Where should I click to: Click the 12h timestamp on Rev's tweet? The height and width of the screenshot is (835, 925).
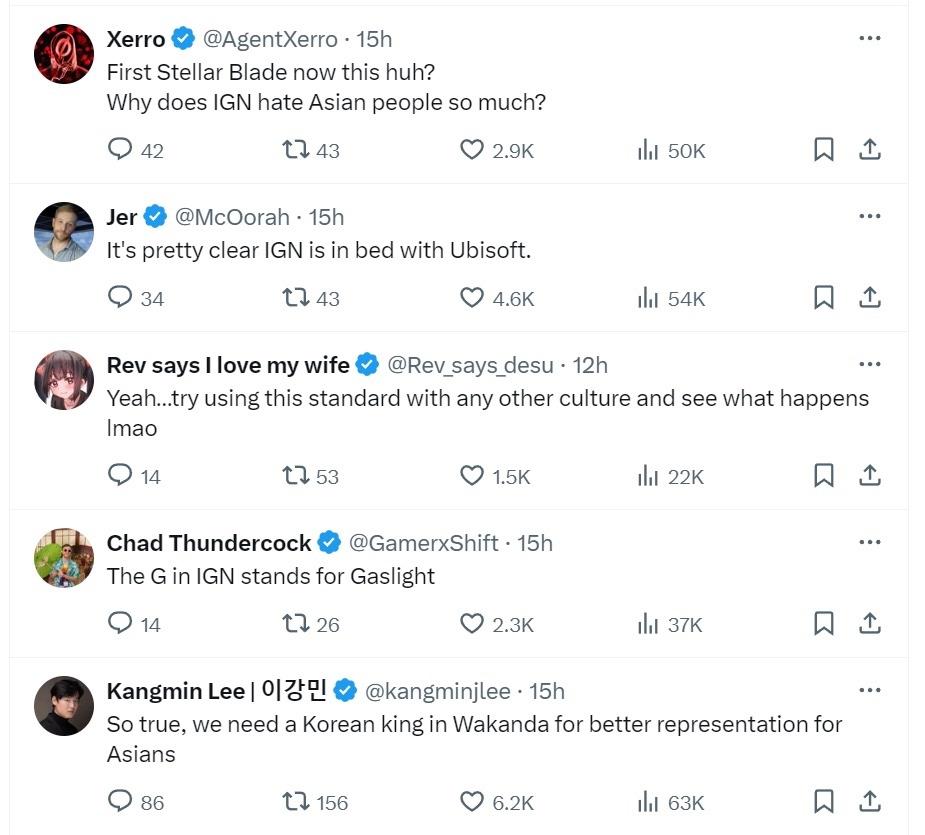[x=590, y=365]
